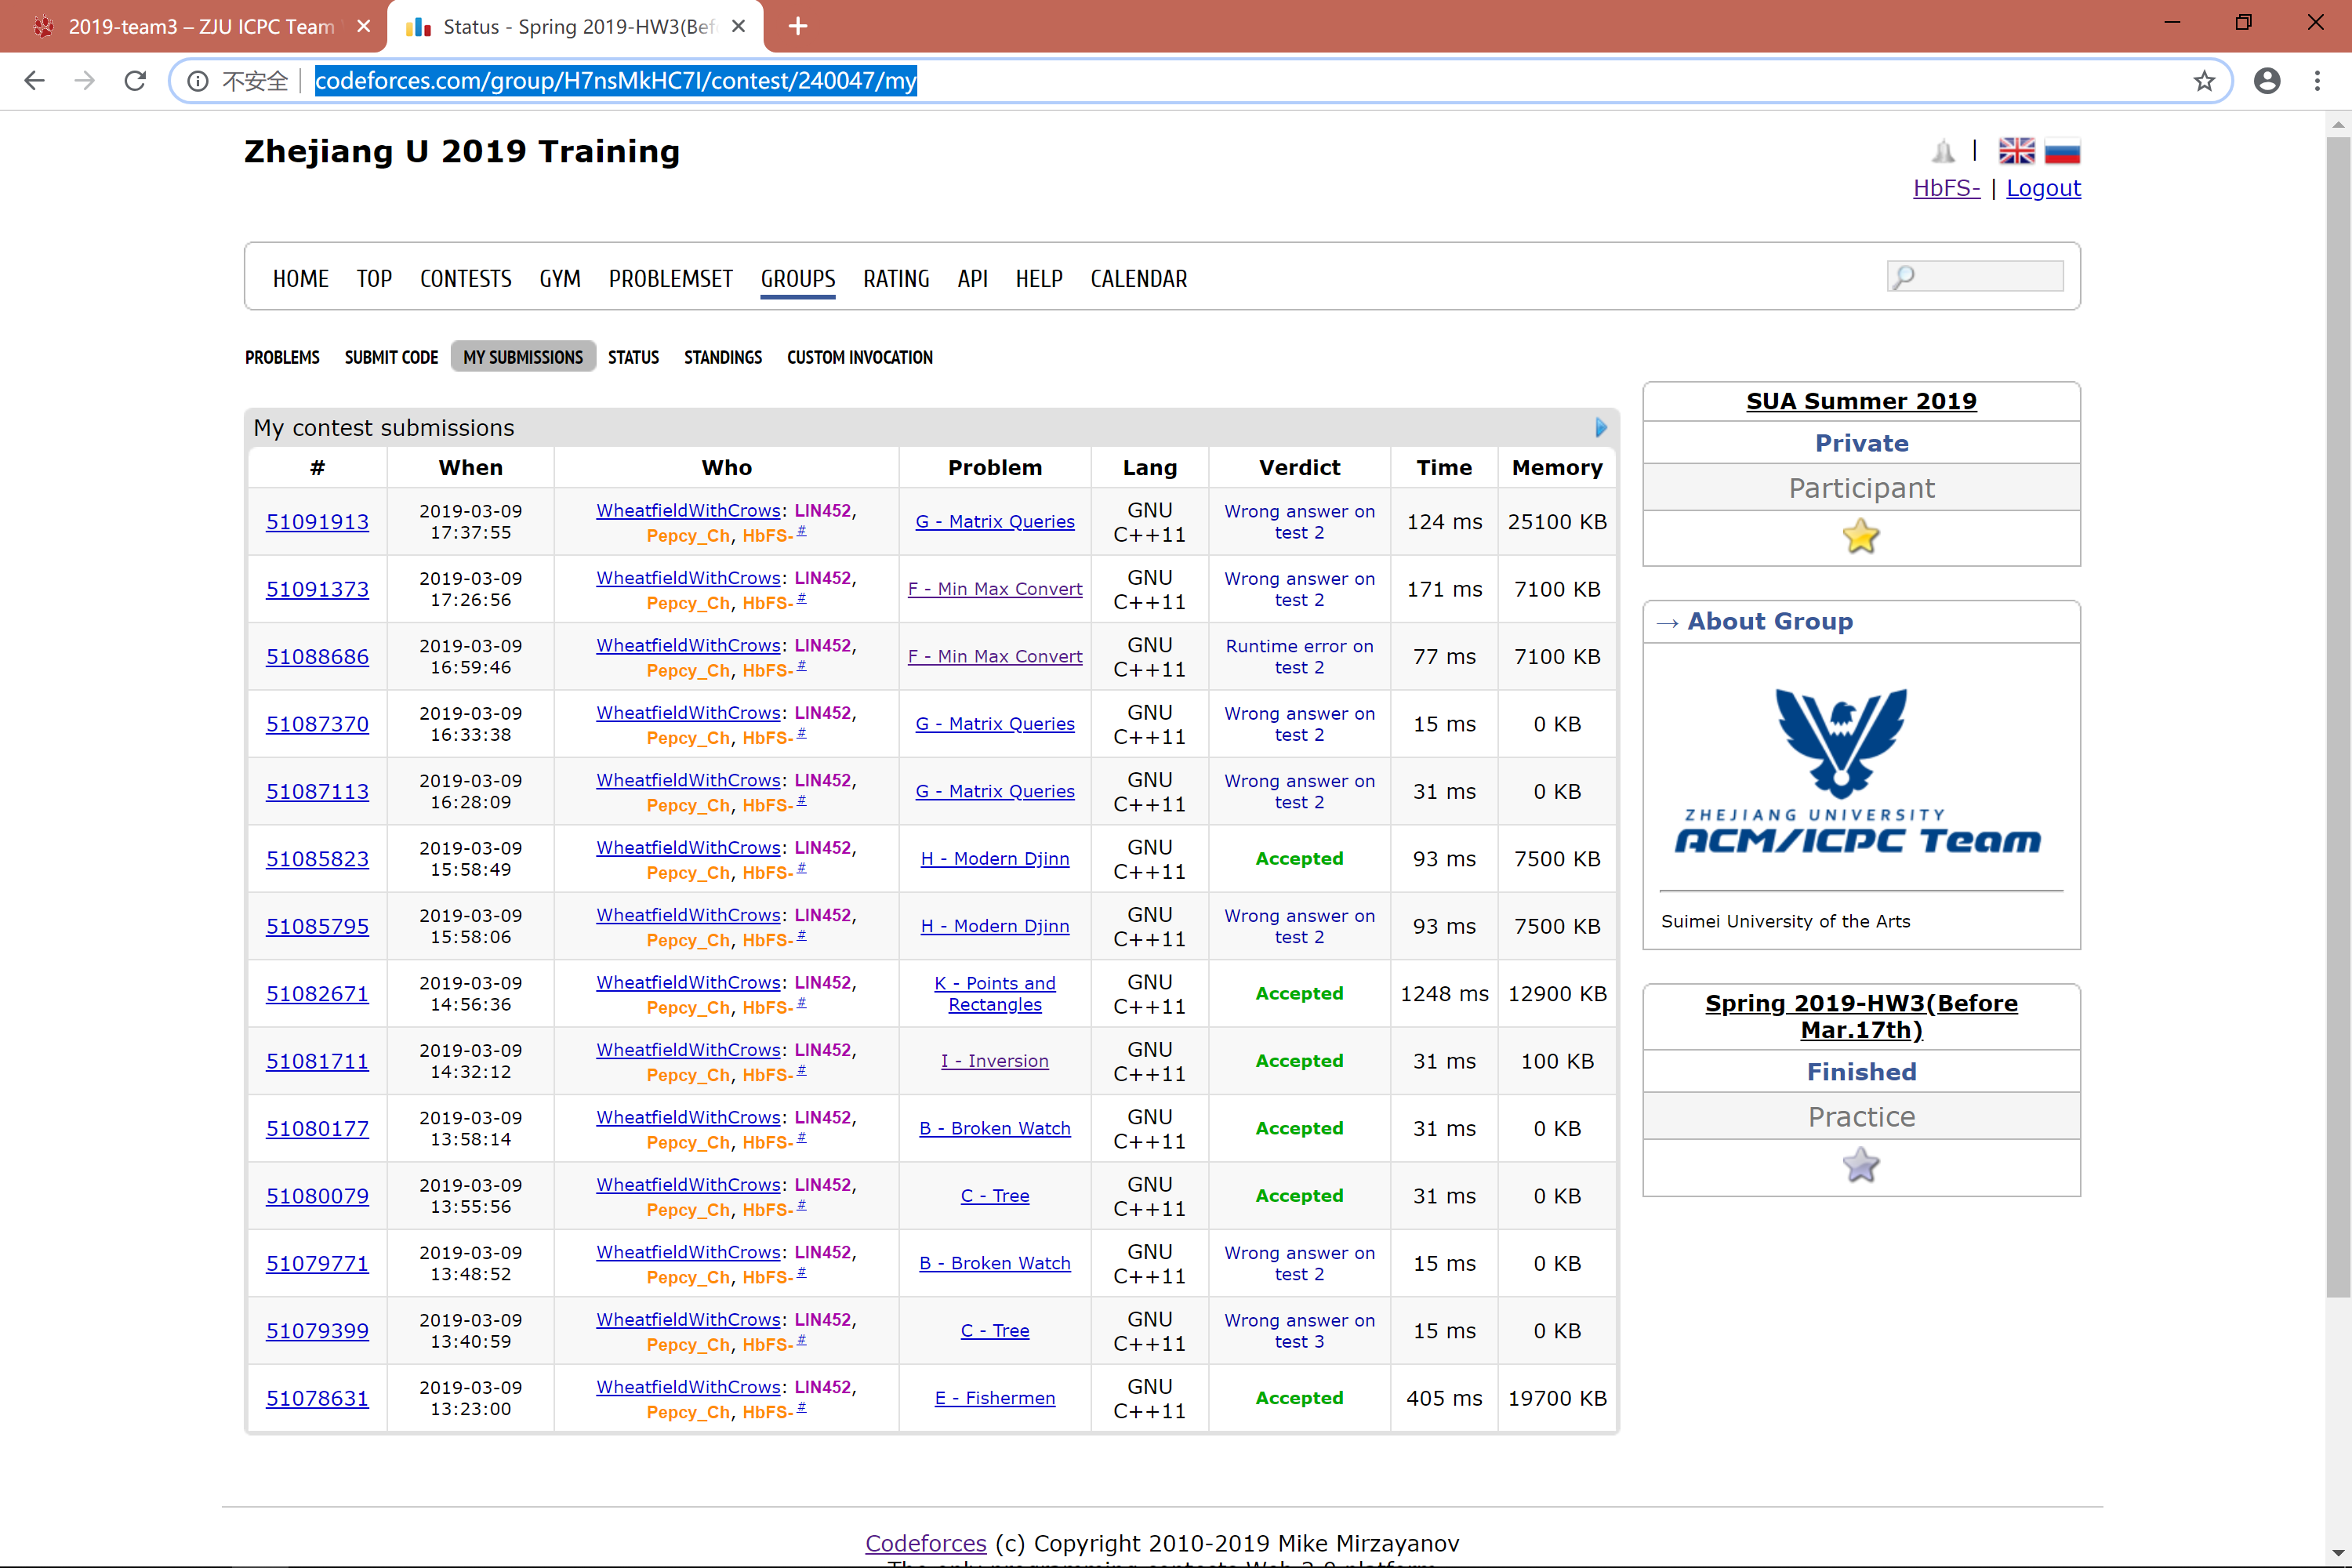This screenshot has width=2352, height=1568.
Task: Open the STANDINGS tab
Action: (x=722, y=357)
